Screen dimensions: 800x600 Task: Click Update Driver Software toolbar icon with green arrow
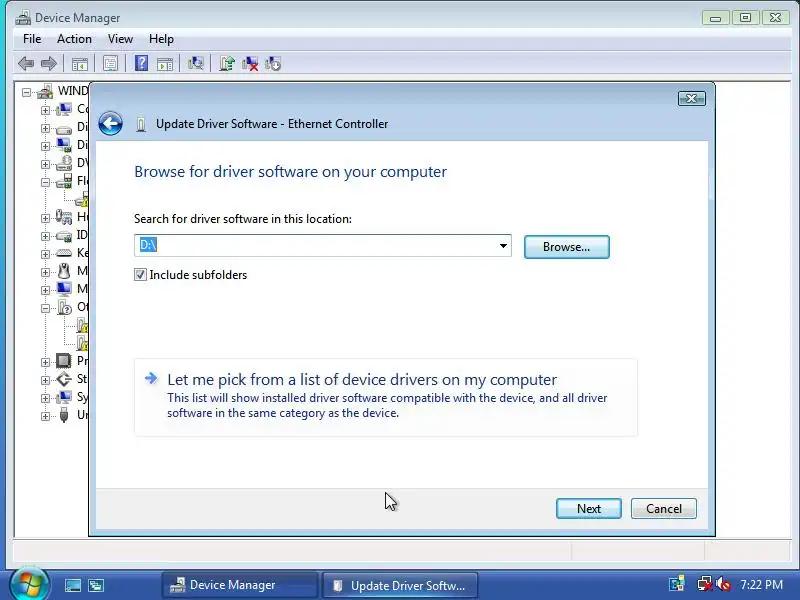point(227,63)
